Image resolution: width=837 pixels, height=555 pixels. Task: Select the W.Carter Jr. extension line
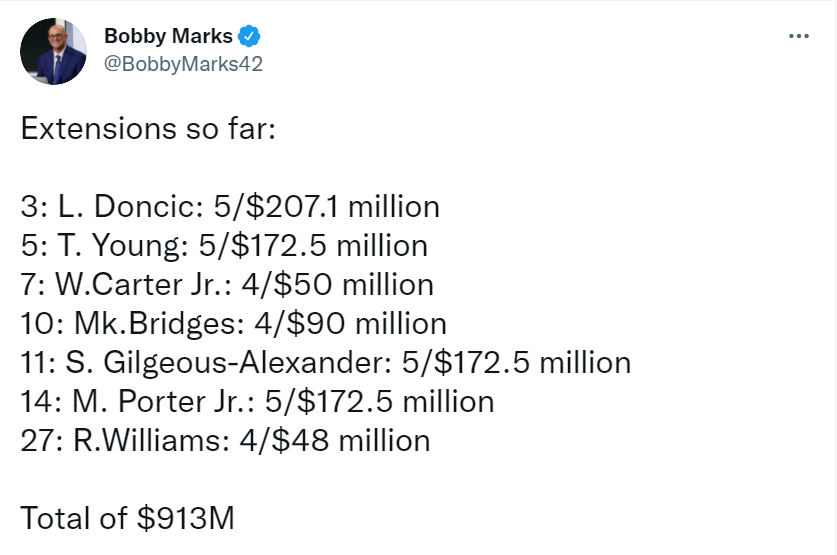(x=226, y=285)
